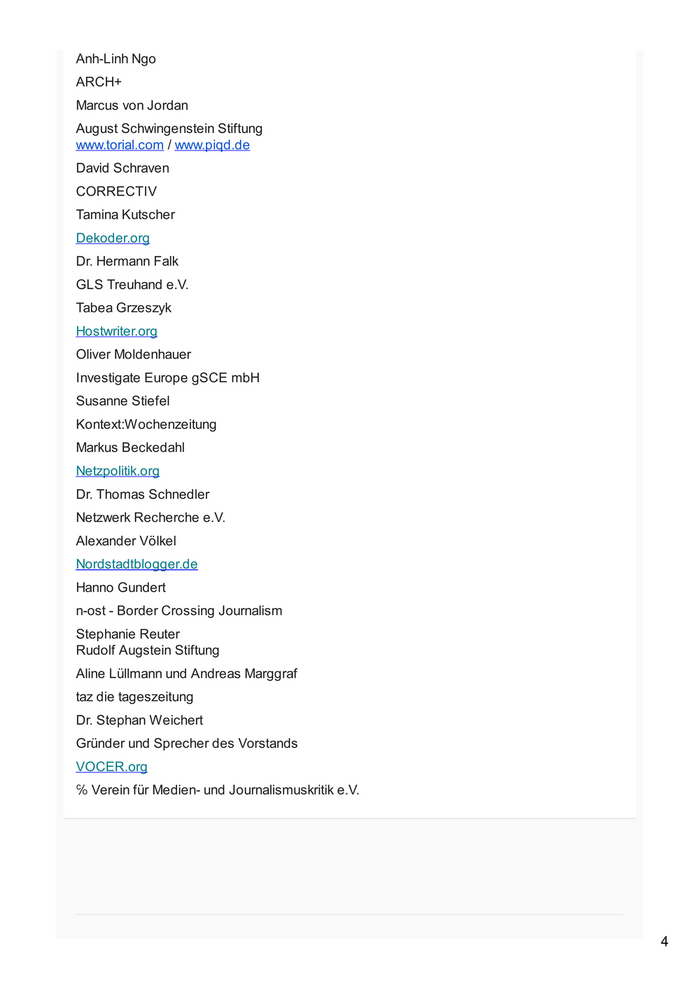Open the www.torial.com link

[x=119, y=145]
